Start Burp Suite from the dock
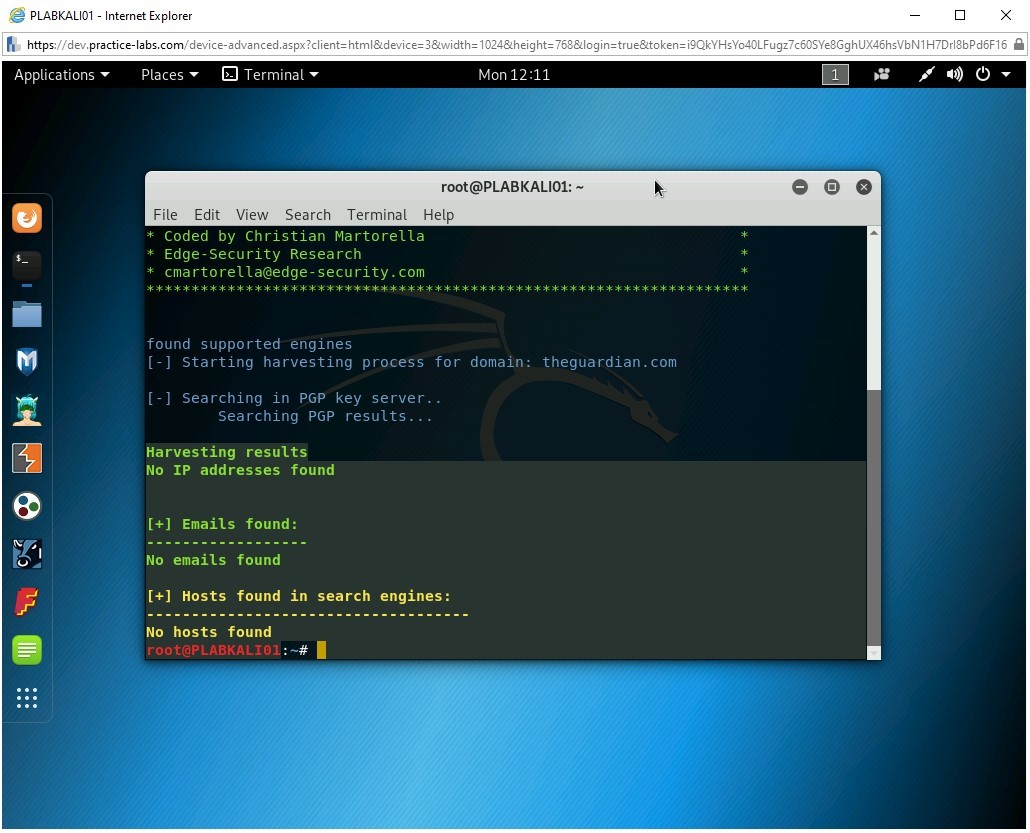This screenshot has height=833, width=1030. [x=27, y=458]
